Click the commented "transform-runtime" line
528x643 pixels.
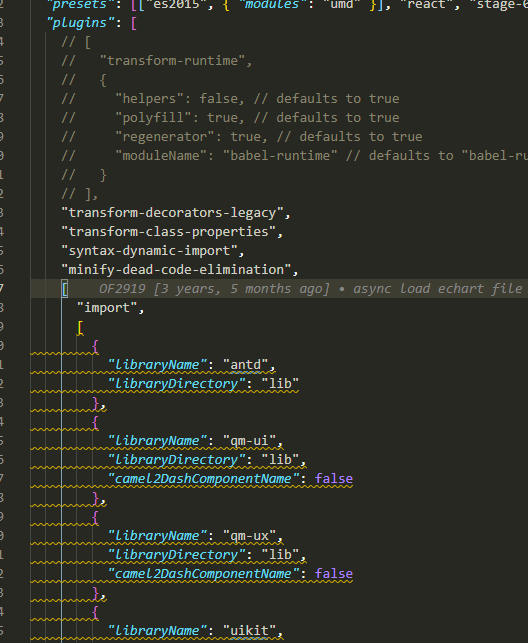[x=157, y=61]
